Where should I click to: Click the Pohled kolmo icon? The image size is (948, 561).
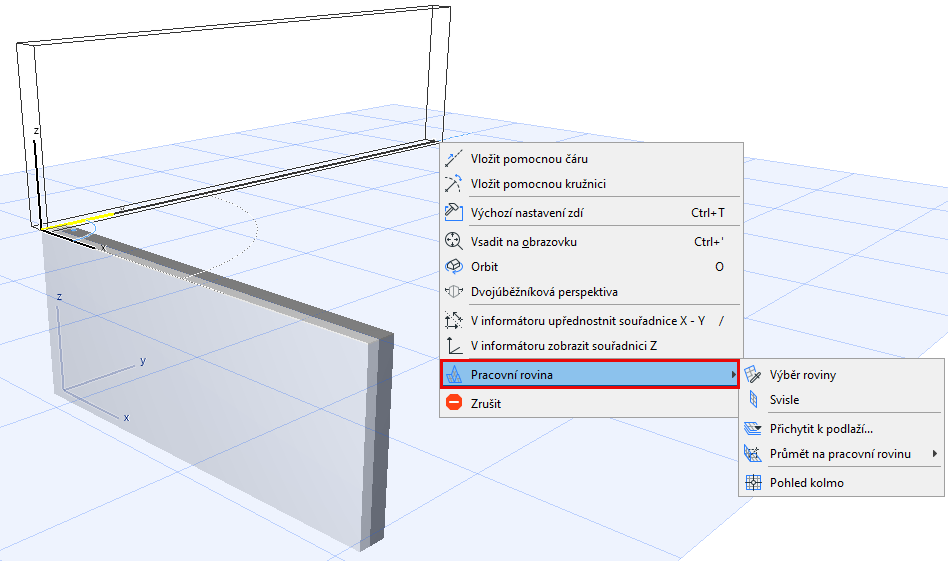(x=753, y=482)
